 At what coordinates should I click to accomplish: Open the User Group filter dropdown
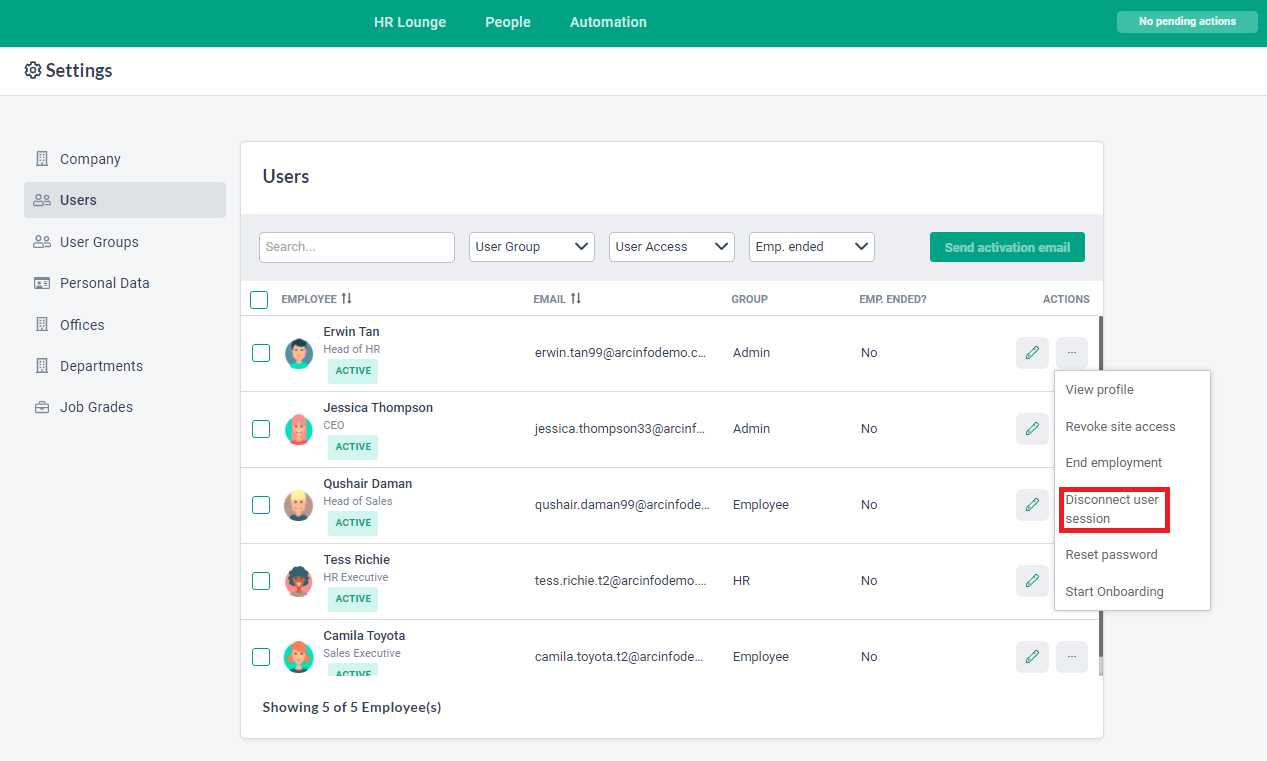(x=532, y=247)
